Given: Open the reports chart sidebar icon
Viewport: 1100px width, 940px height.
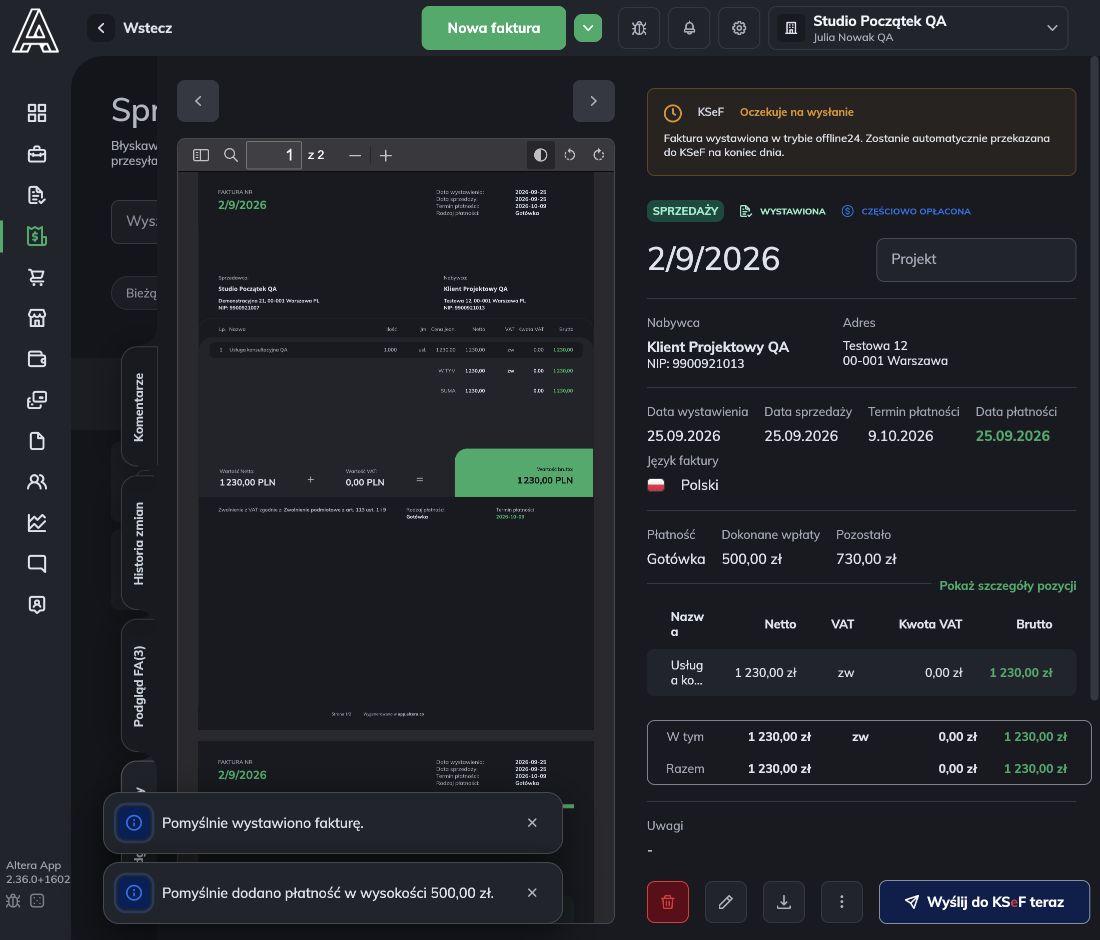Looking at the screenshot, I should coord(36,523).
